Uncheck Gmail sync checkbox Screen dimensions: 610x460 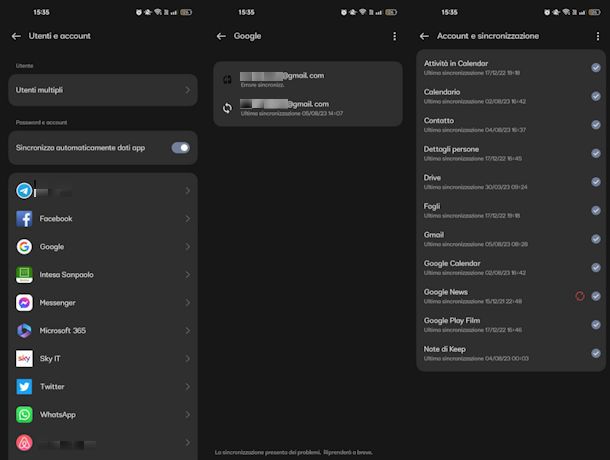click(596, 239)
